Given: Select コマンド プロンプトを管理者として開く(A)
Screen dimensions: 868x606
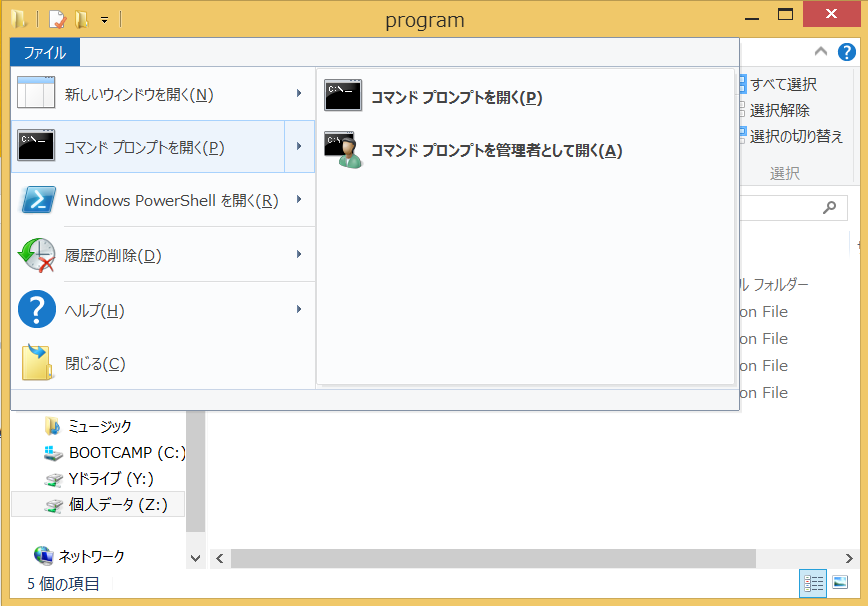Looking at the screenshot, I should pos(525,150).
